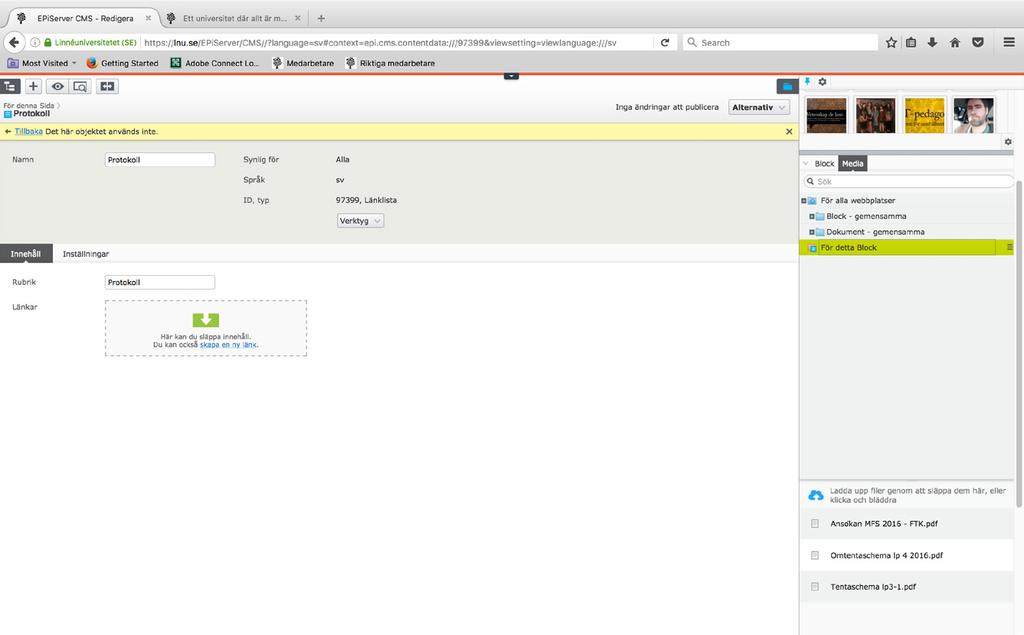Close the yellow notification bar

789,131
